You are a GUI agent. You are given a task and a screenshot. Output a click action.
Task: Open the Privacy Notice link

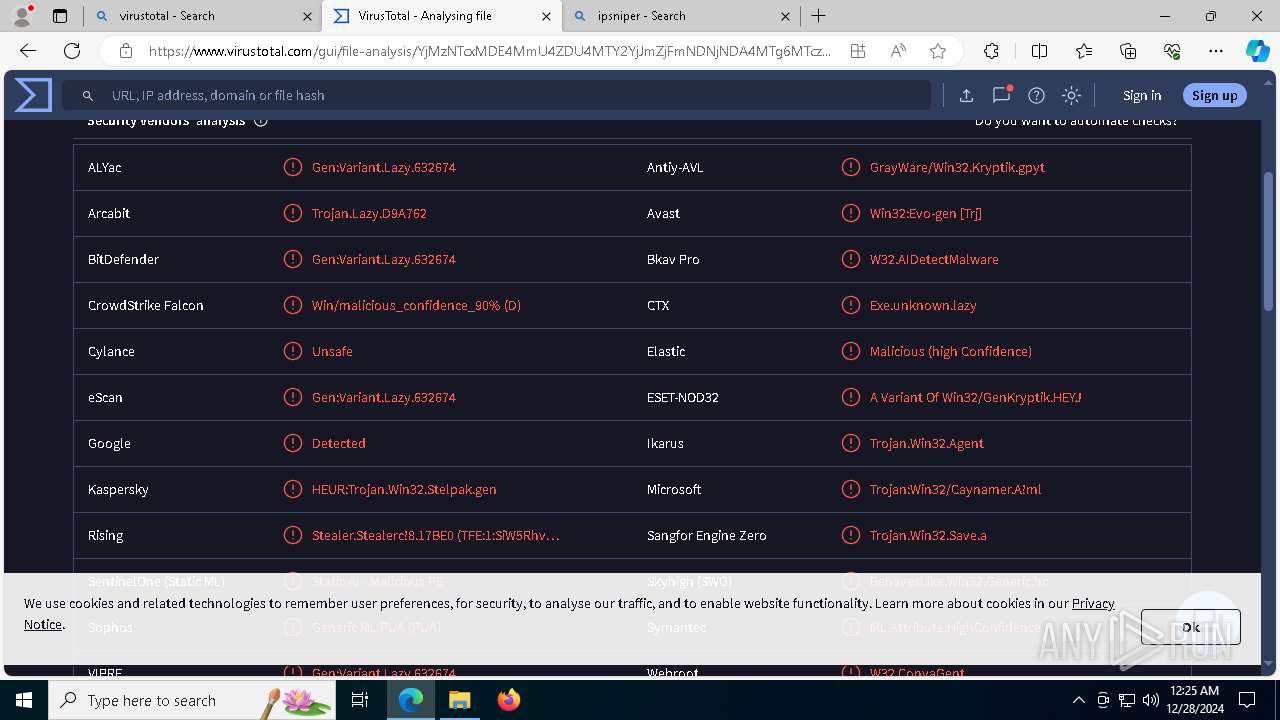tap(1093, 603)
